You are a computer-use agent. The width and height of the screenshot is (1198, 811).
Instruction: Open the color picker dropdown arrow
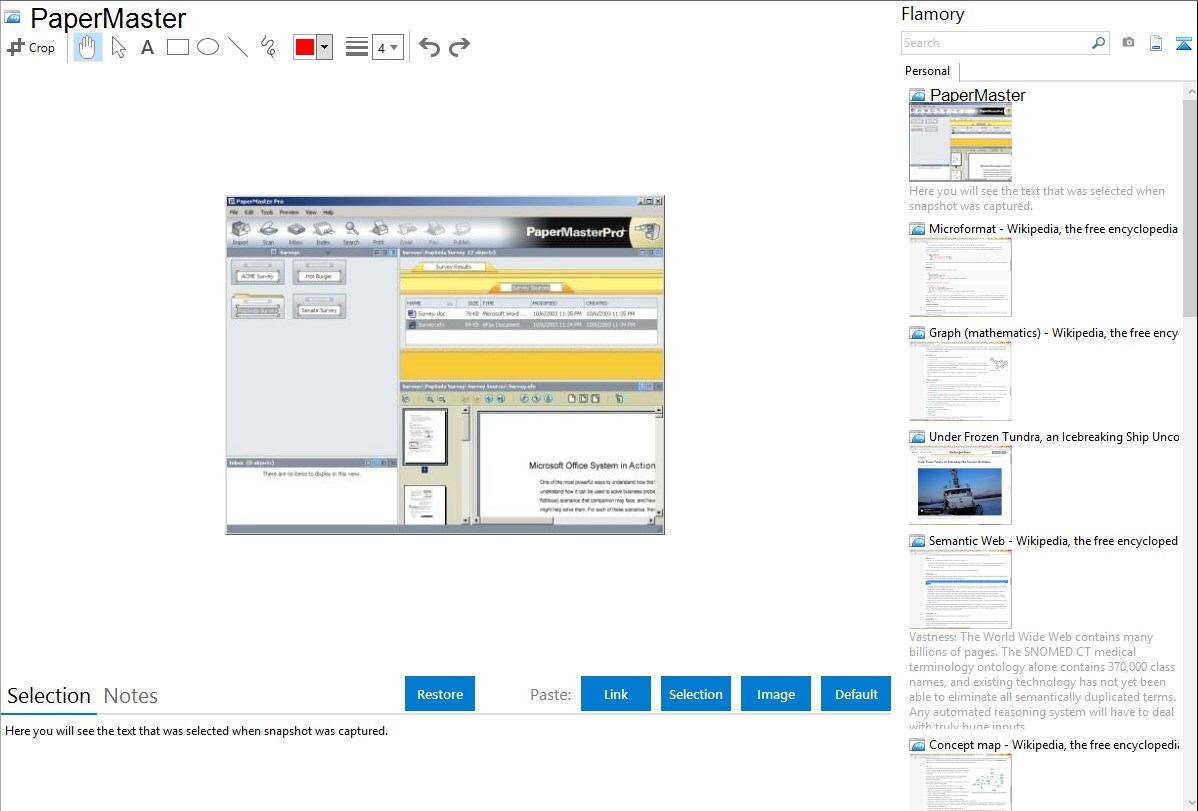tap(325, 47)
